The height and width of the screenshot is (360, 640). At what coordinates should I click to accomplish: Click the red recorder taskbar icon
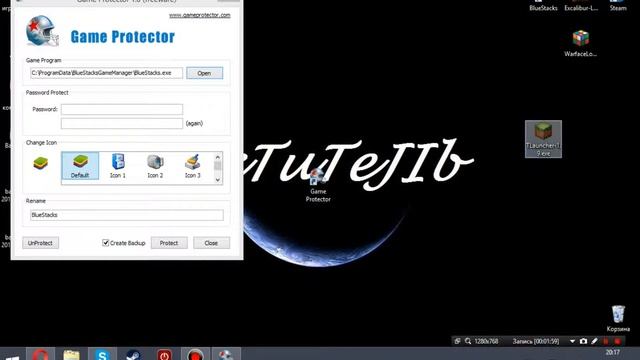point(196,354)
